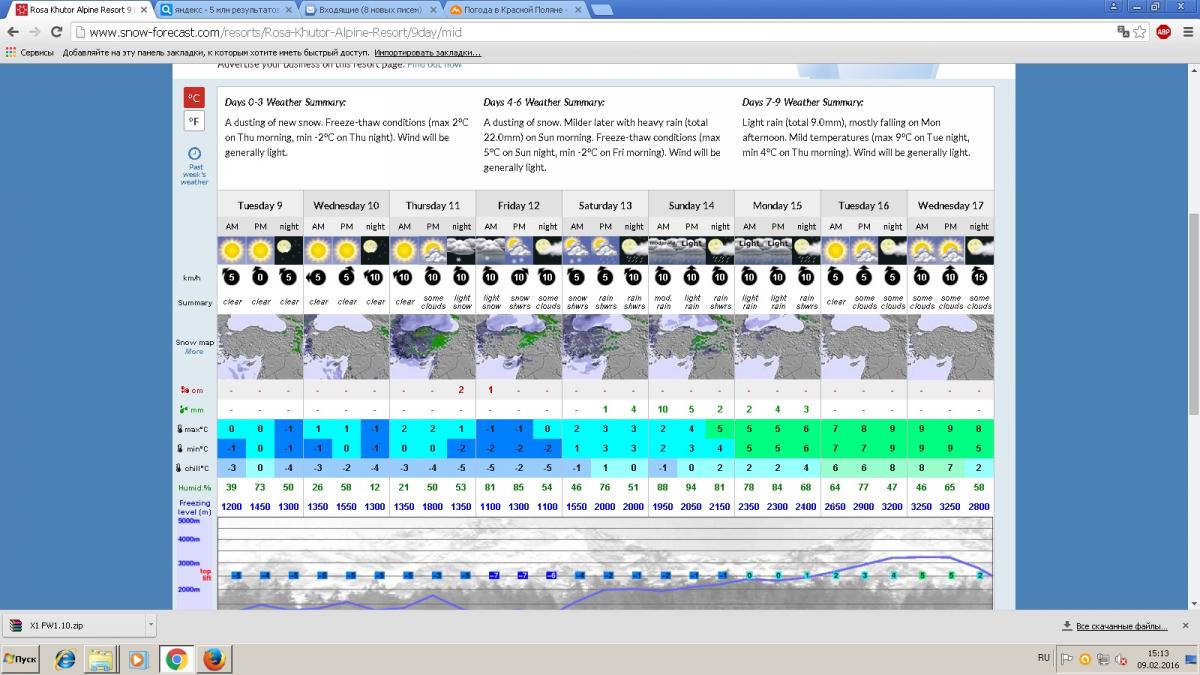Click the Thursday 11 night light snow icon

point(461,250)
